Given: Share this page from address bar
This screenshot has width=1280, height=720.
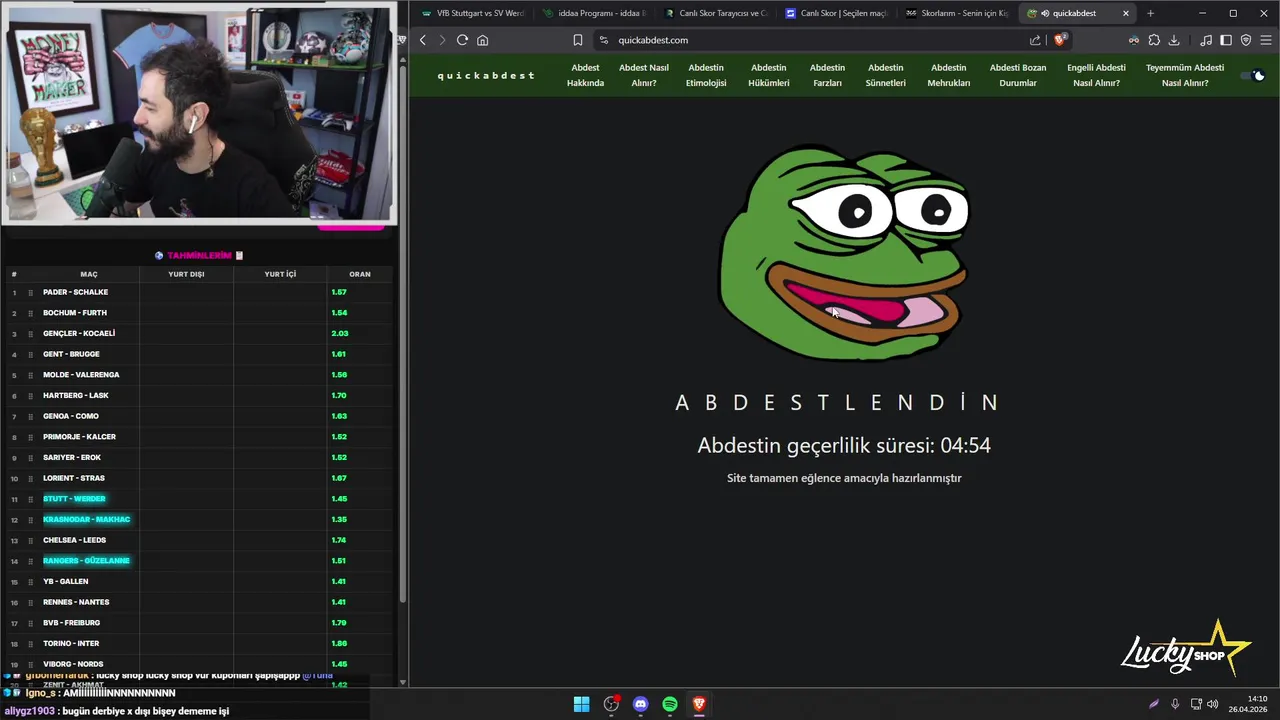Looking at the screenshot, I should point(1035,40).
